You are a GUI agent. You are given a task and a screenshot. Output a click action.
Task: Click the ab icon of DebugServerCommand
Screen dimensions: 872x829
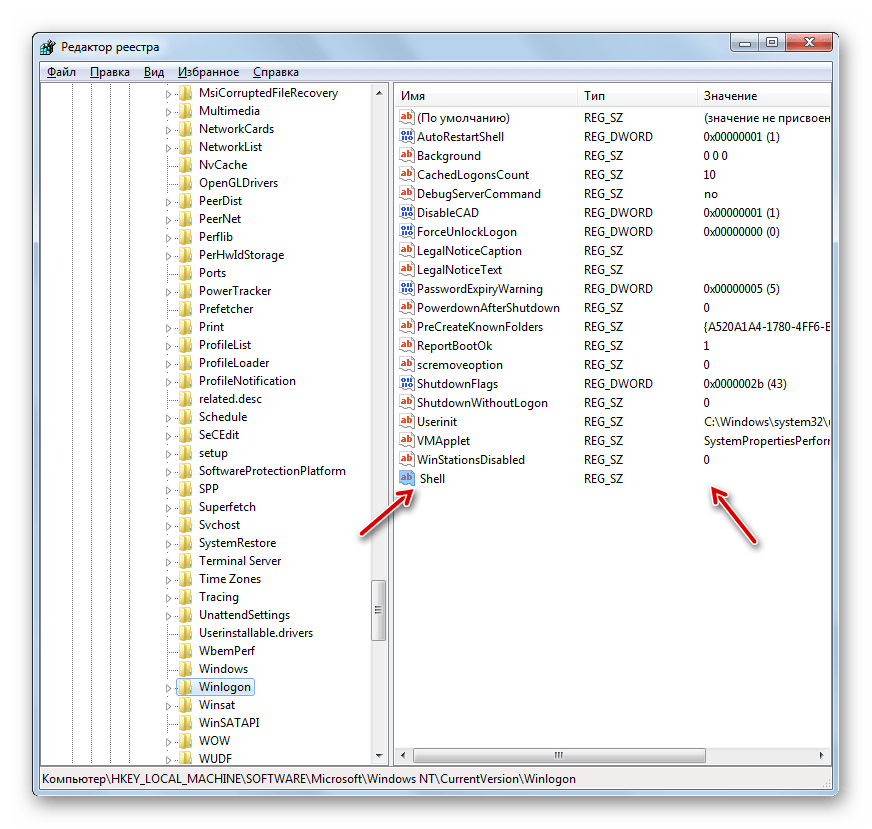coord(407,193)
